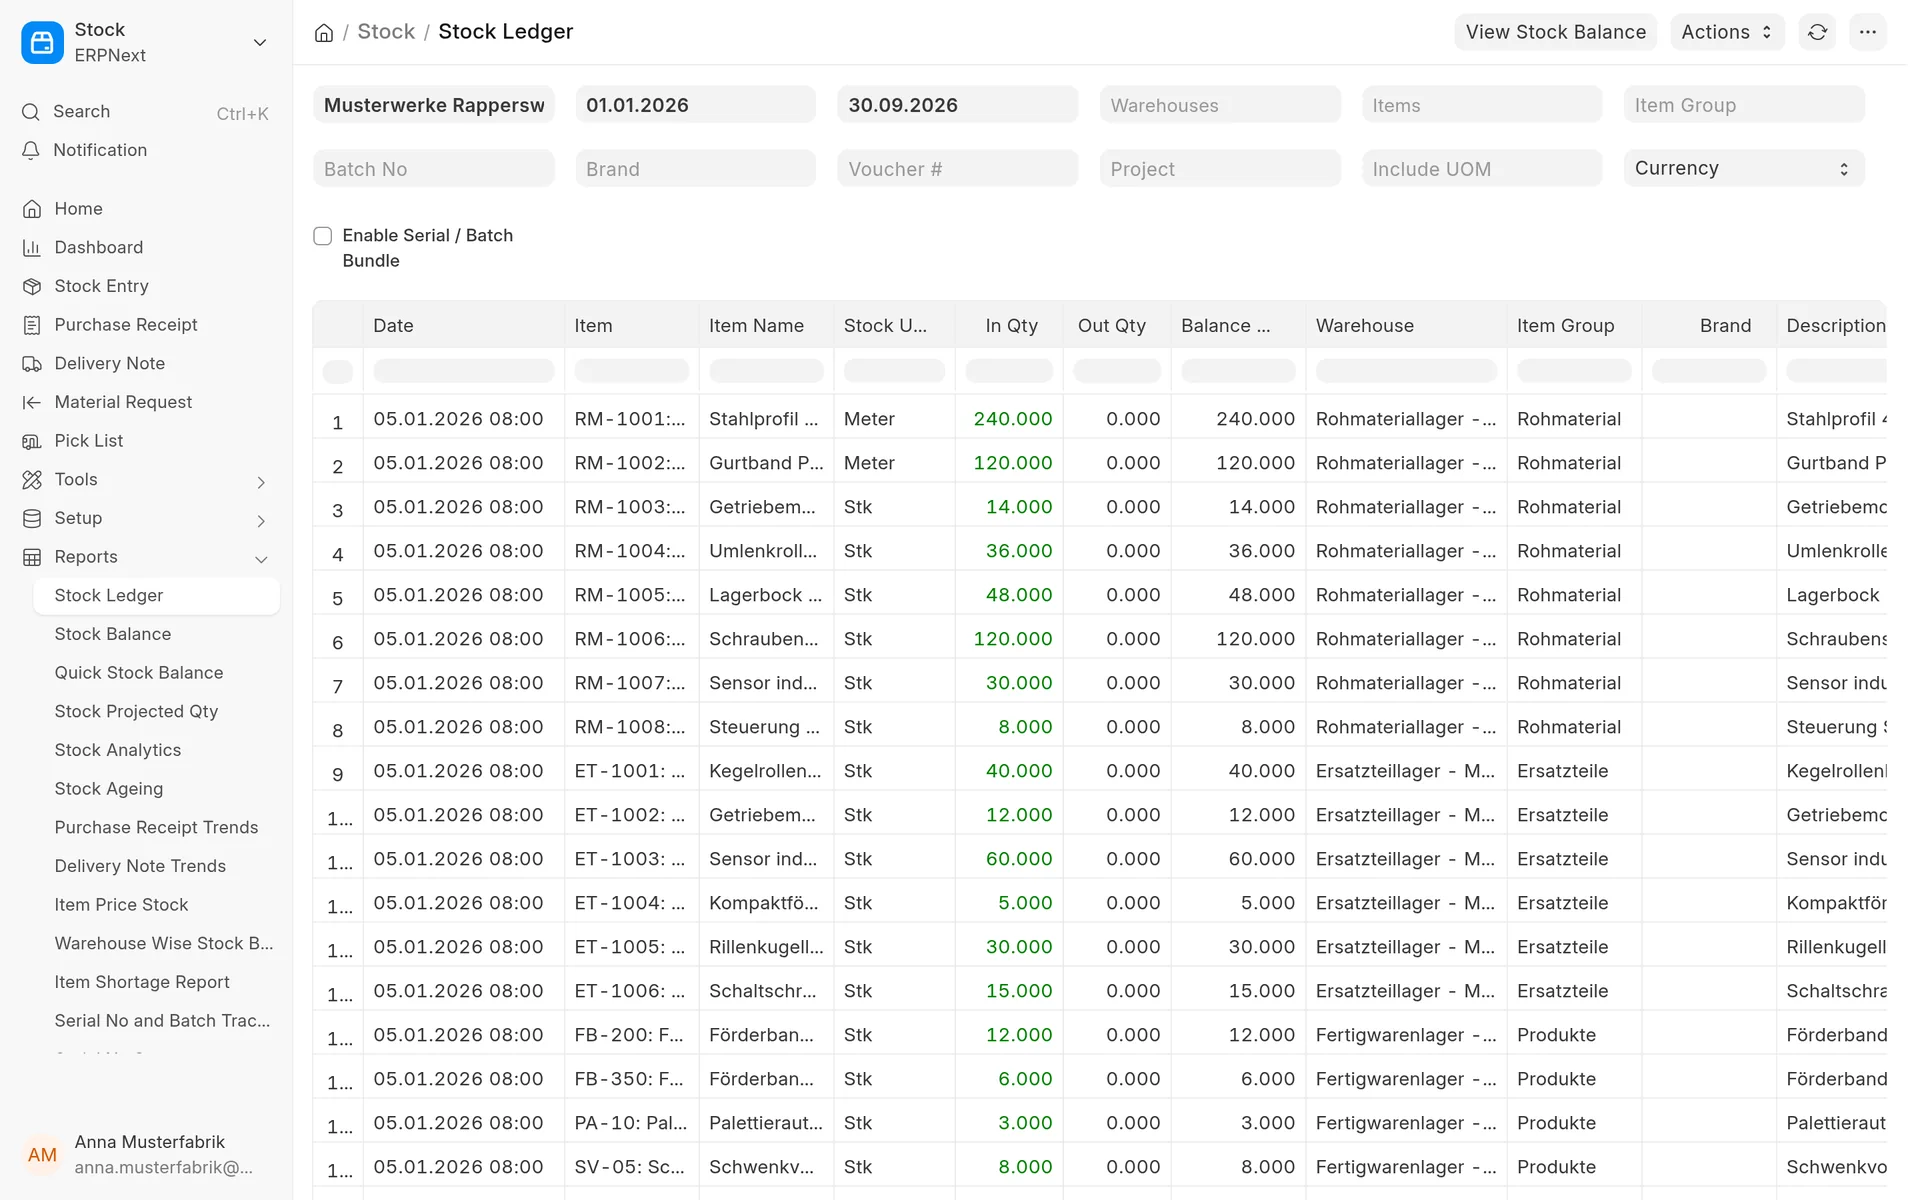This screenshot has width=1920, height=1200.
Task: Click the home icon in breadcrumb
Action: 324,33
